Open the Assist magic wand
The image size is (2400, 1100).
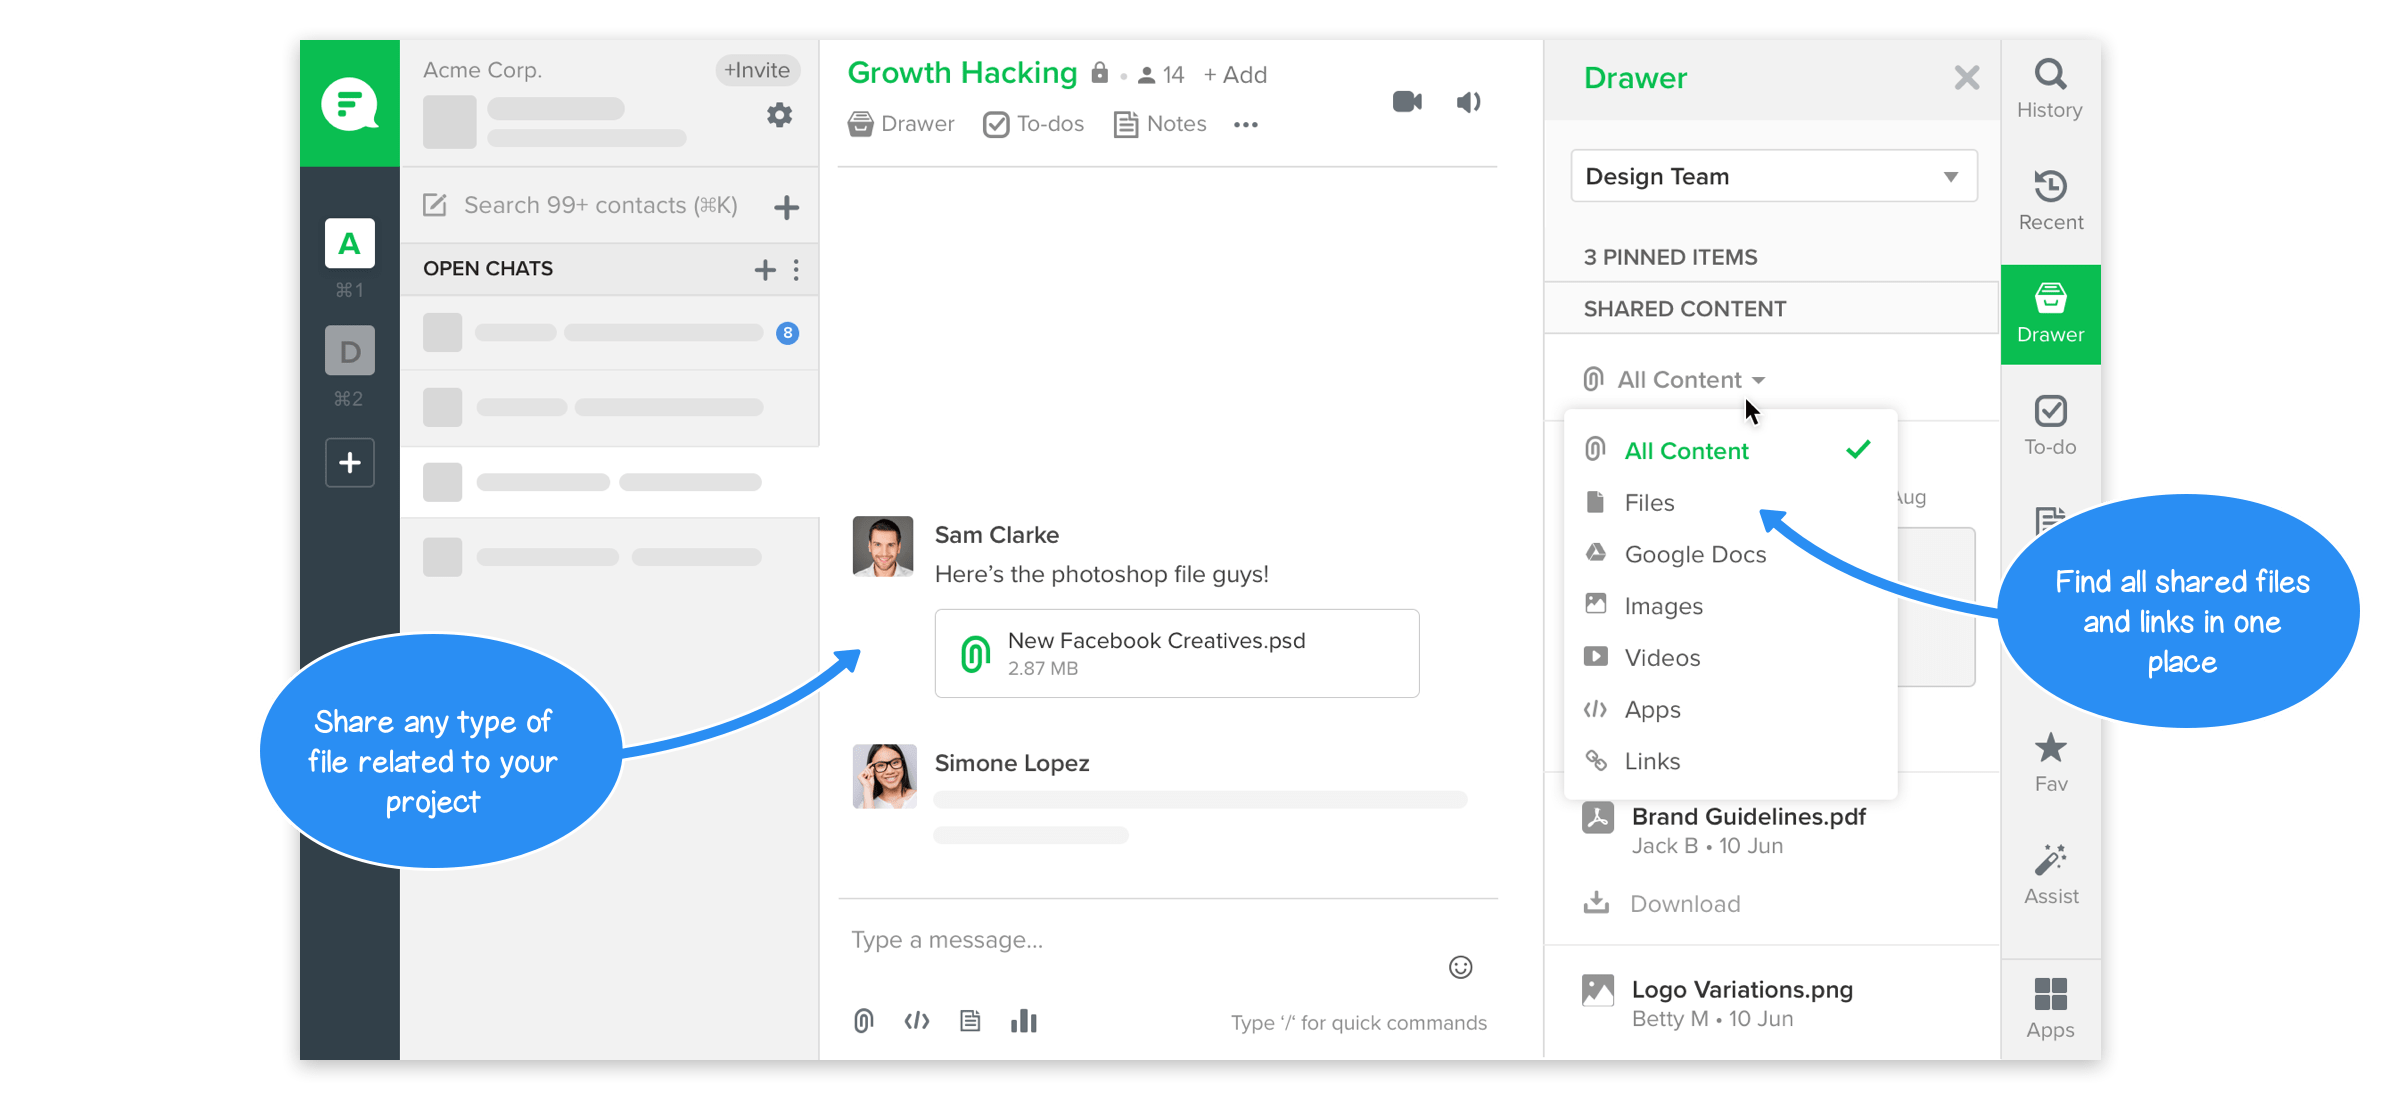pos(2050,875)
